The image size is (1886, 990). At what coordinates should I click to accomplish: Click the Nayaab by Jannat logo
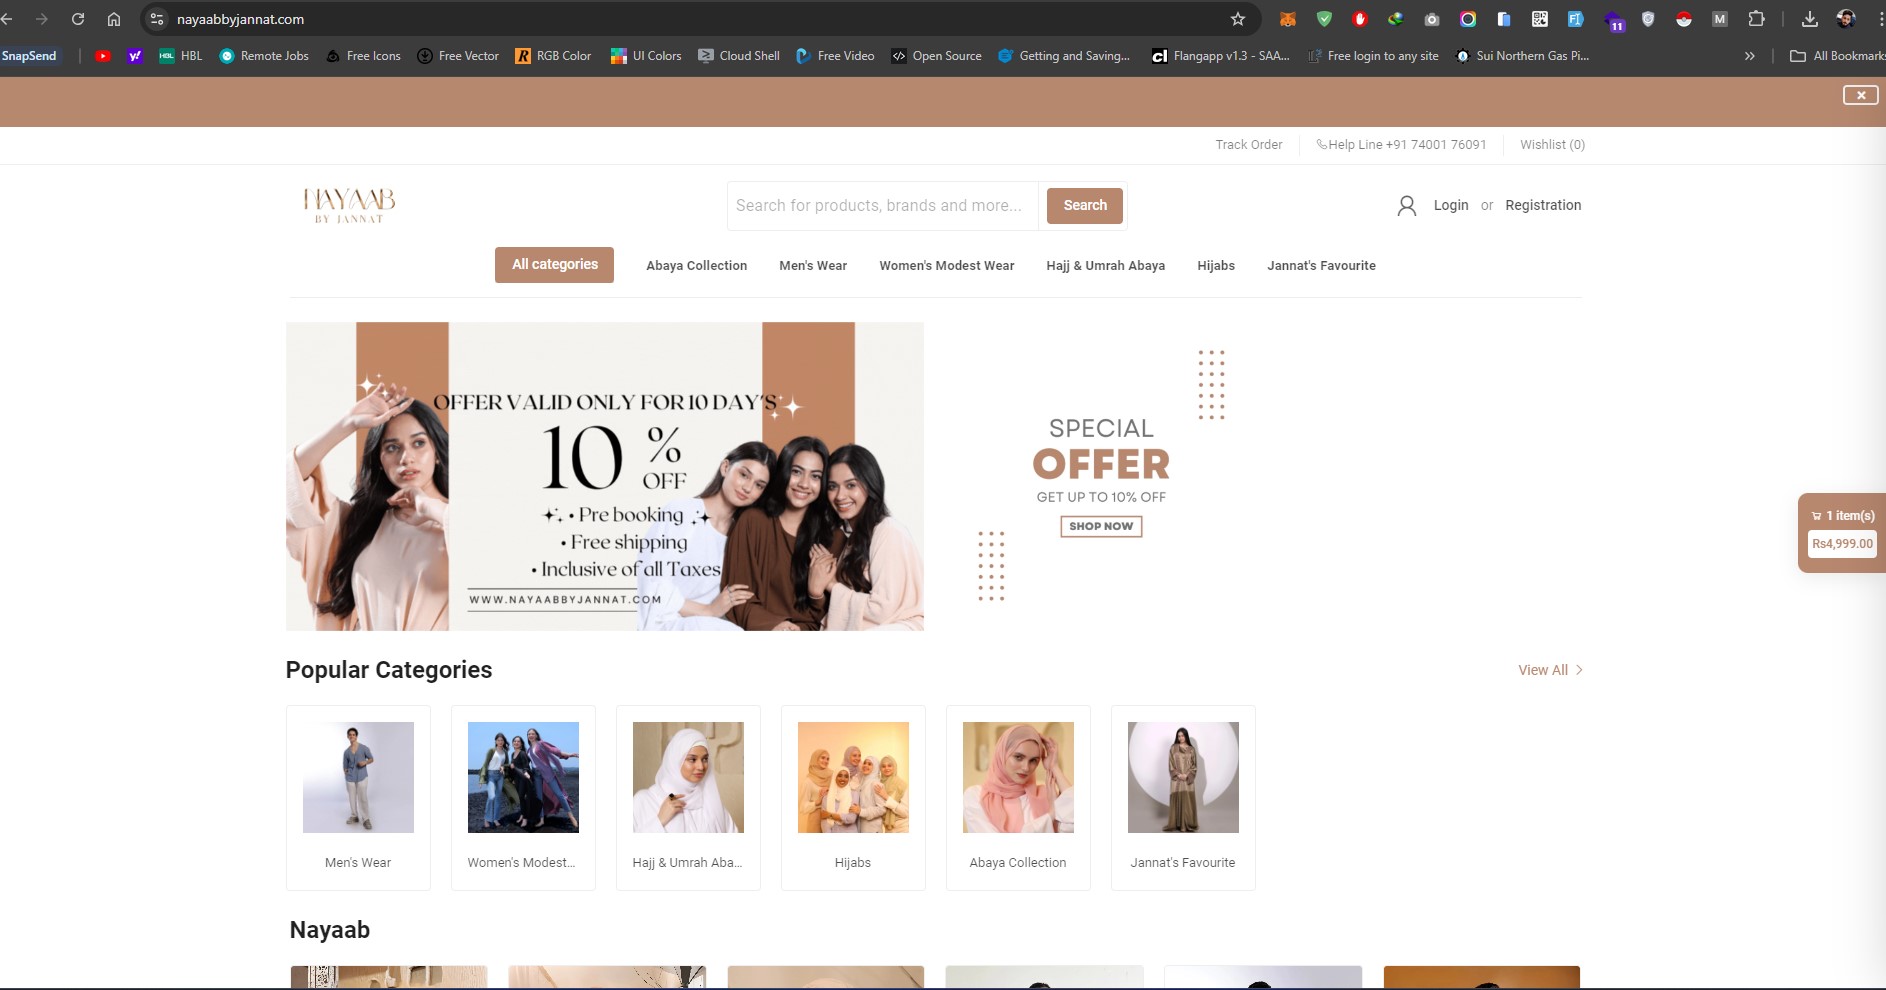tap(349, 205)
